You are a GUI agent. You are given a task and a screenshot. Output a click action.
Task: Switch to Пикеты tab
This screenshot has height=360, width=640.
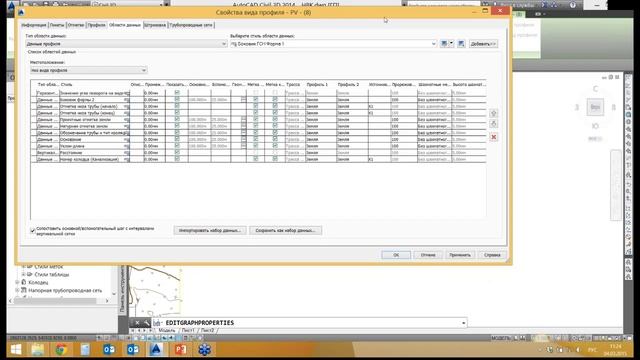click(57, 25)
